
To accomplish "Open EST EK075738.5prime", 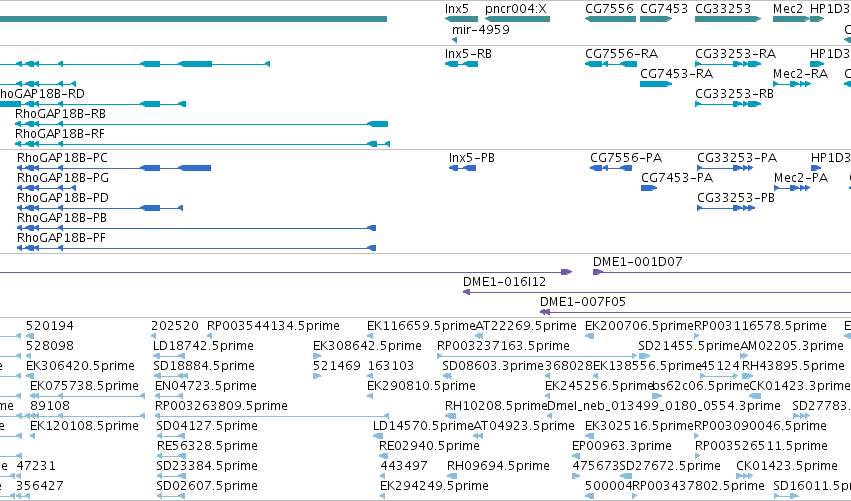I will [x=84, y=386].
